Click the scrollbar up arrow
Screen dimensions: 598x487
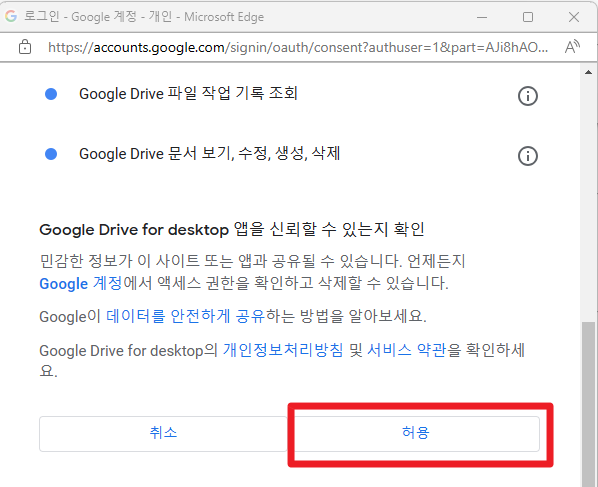(588, 72)
